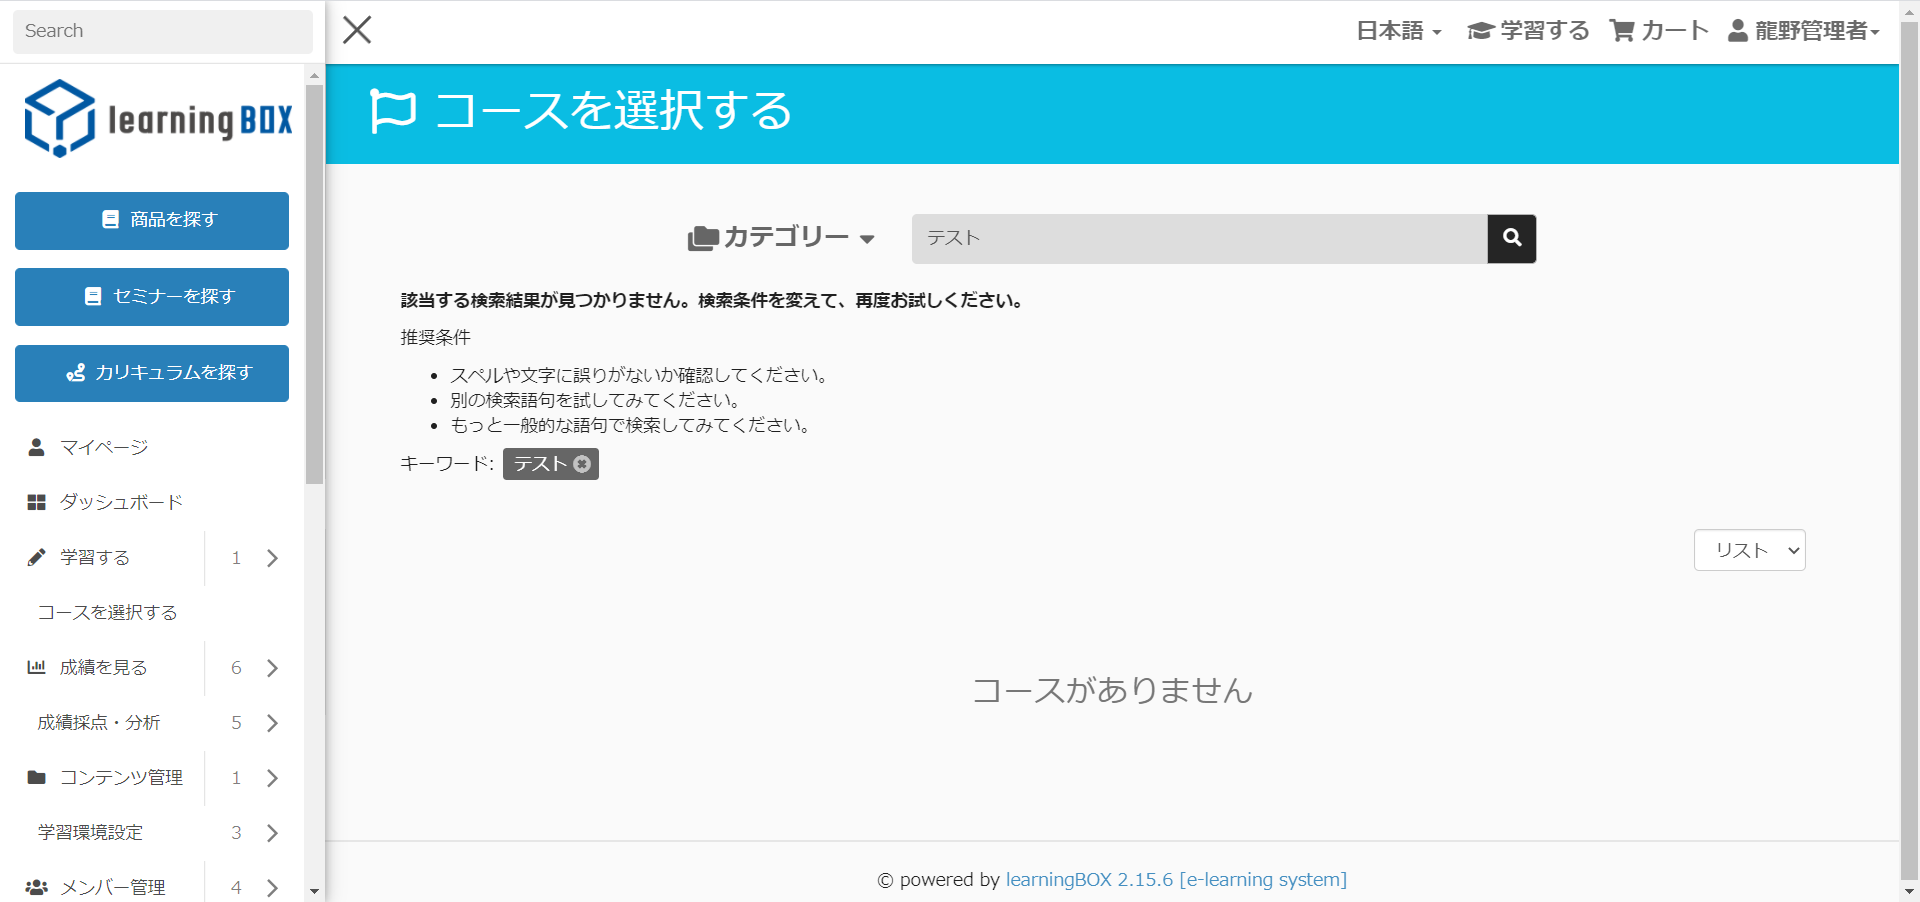This screenshot has width=1920, height=902.
Task: Click the 商品を探す button
Action: click(152, 220)
